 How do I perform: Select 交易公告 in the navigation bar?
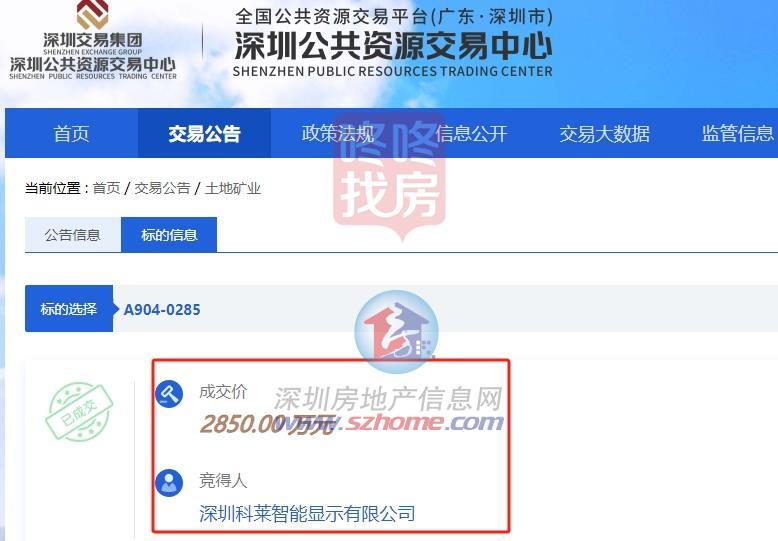[x=204, y=134]
